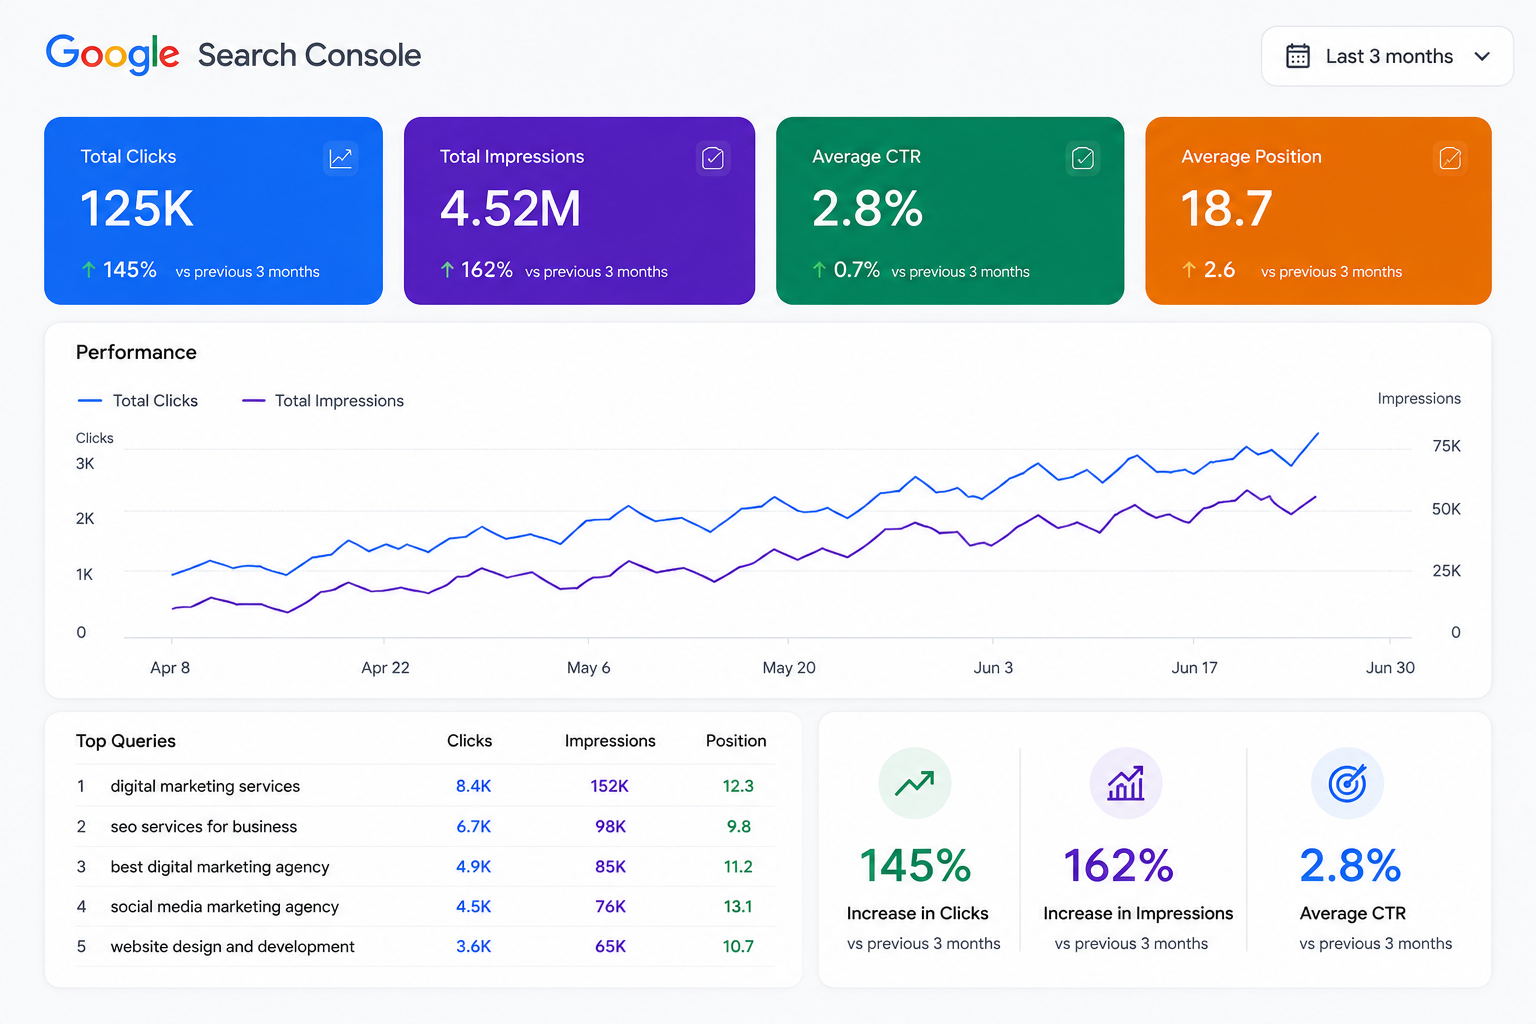Select the 4.52M impressions value

click(510, 209)
